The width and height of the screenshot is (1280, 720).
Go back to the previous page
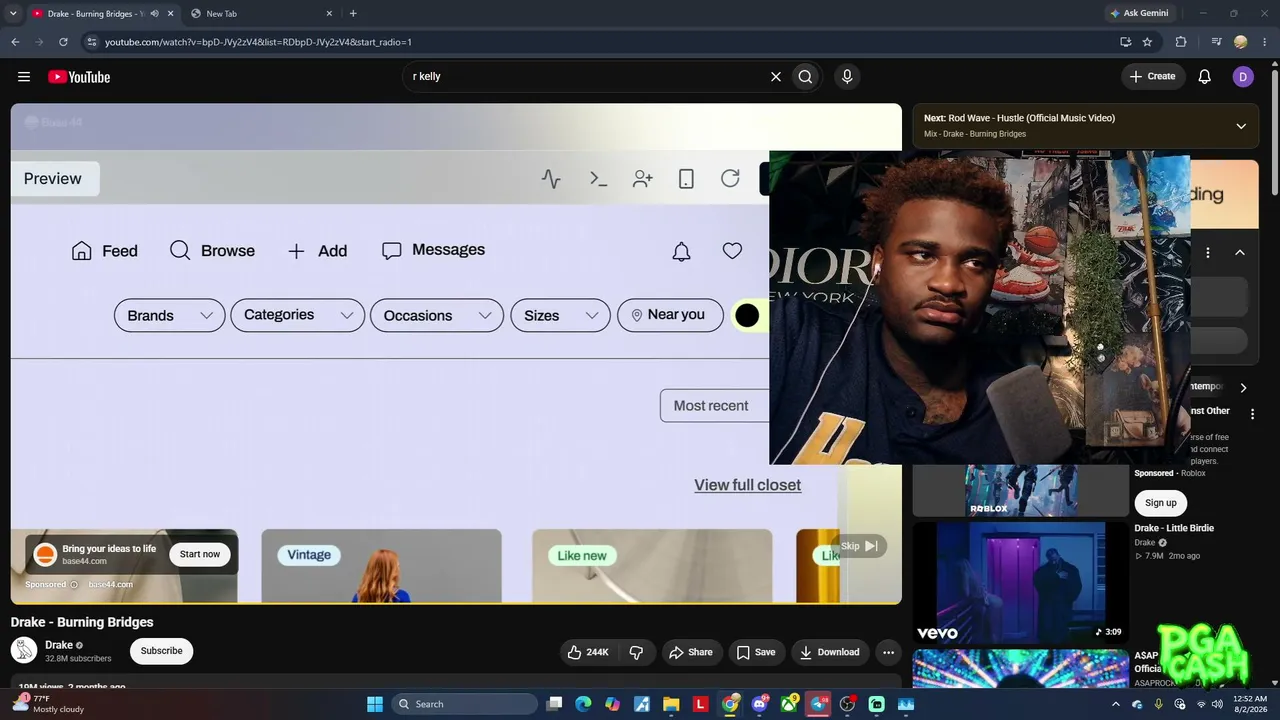[15, 42]
